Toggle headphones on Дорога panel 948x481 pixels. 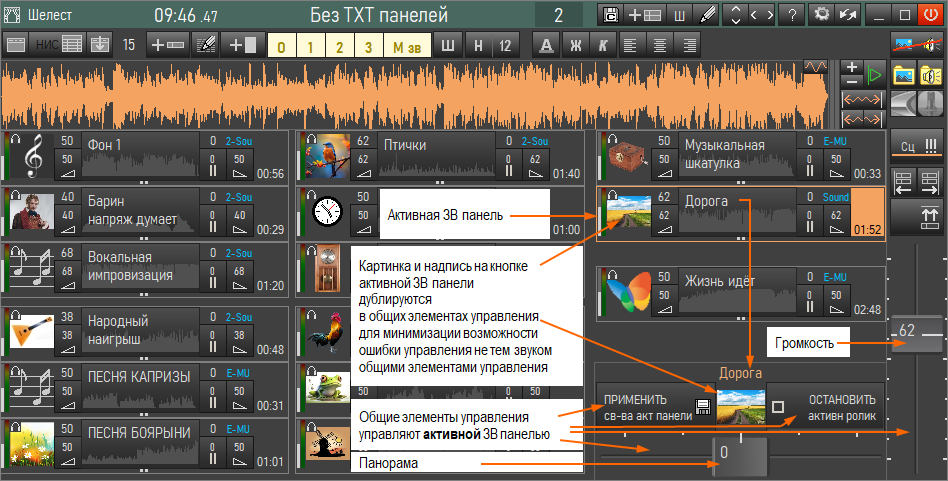click(612, 195)
